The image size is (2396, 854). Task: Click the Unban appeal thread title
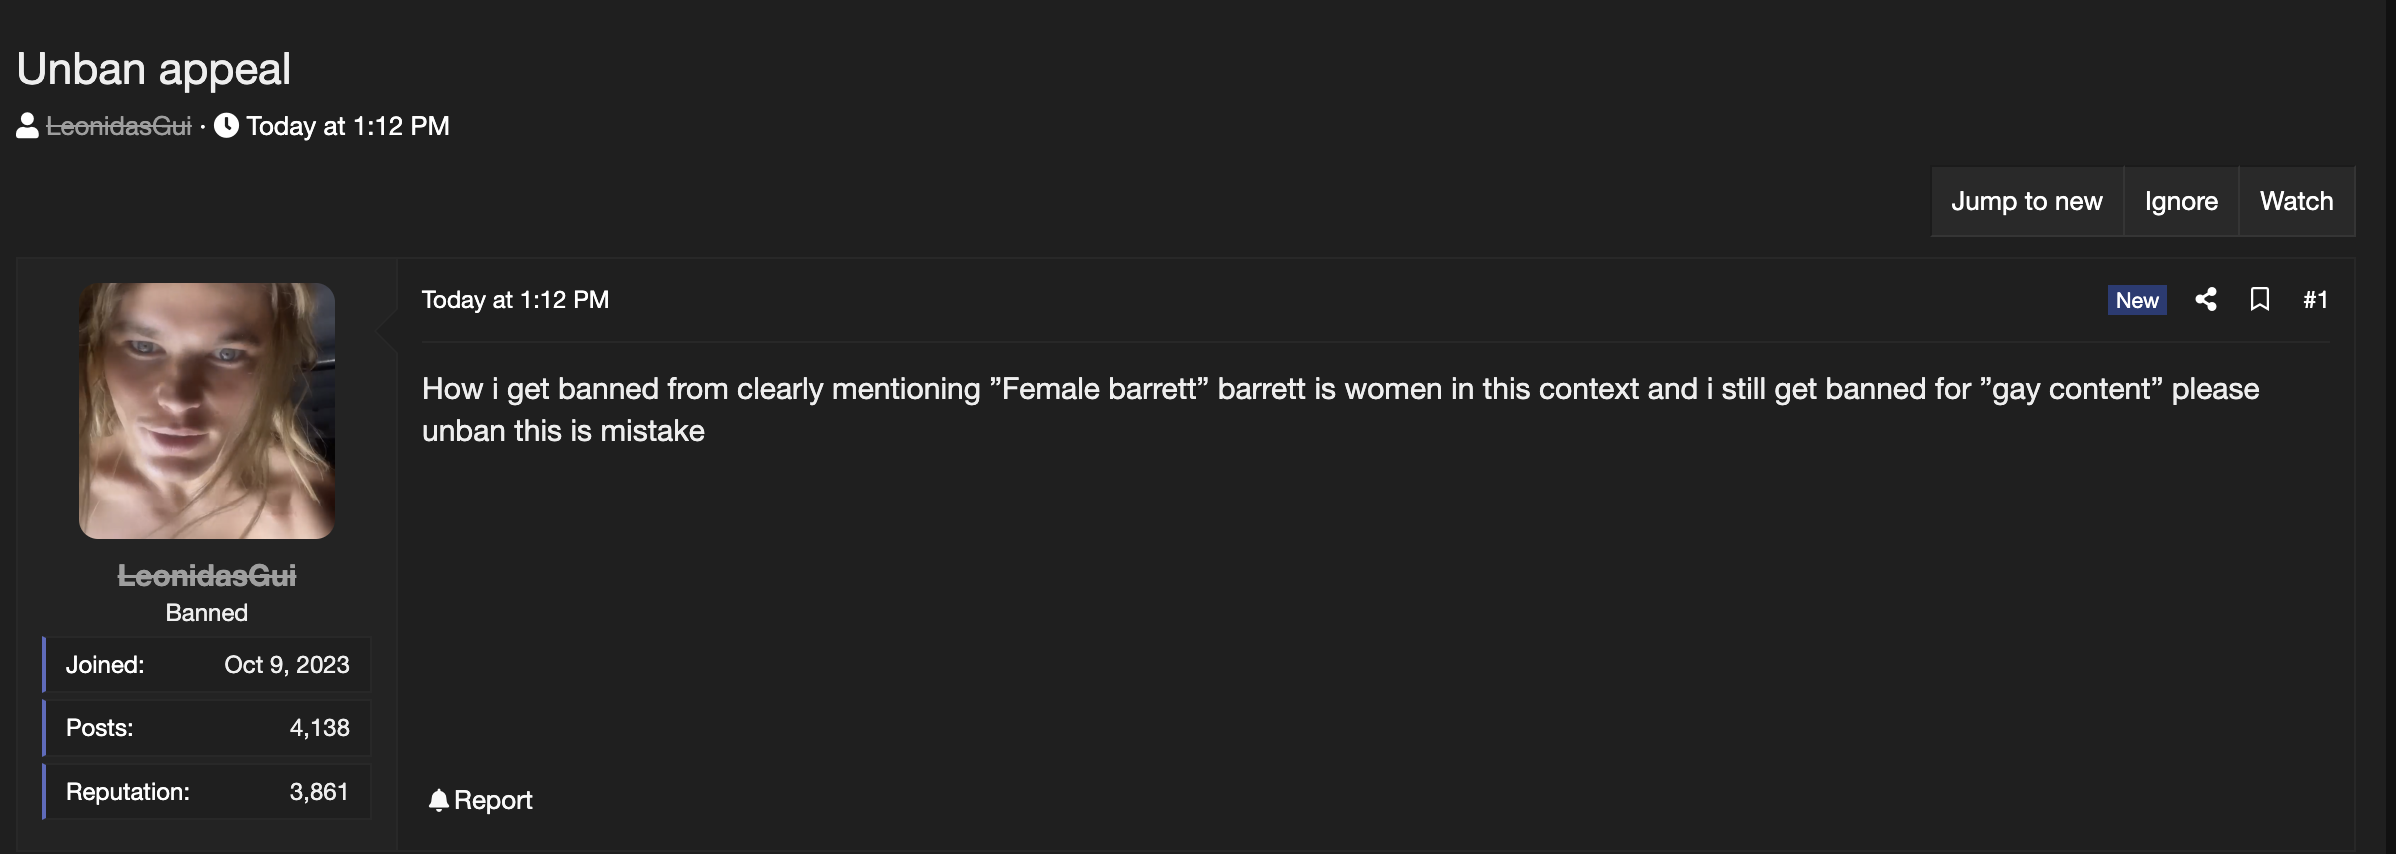point(154,69)
